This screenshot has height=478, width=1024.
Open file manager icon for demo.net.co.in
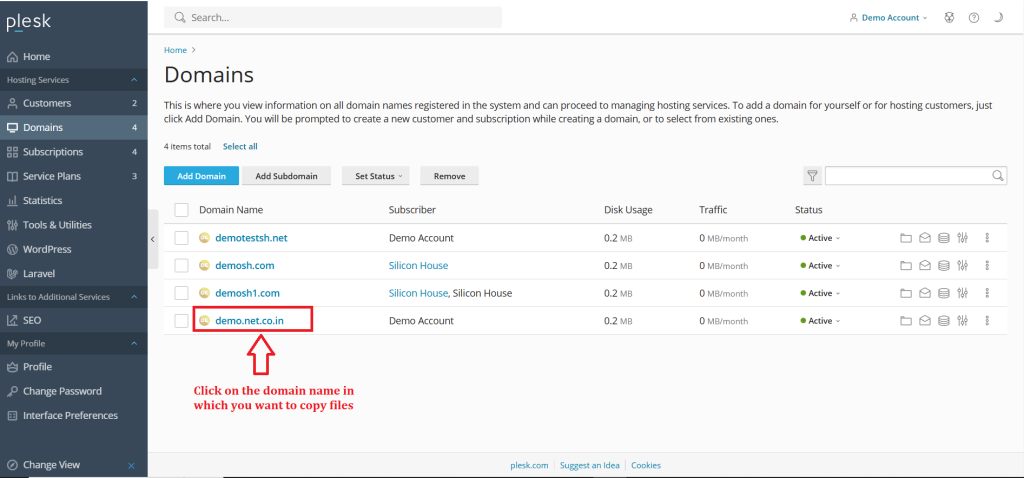click(906, 321)
